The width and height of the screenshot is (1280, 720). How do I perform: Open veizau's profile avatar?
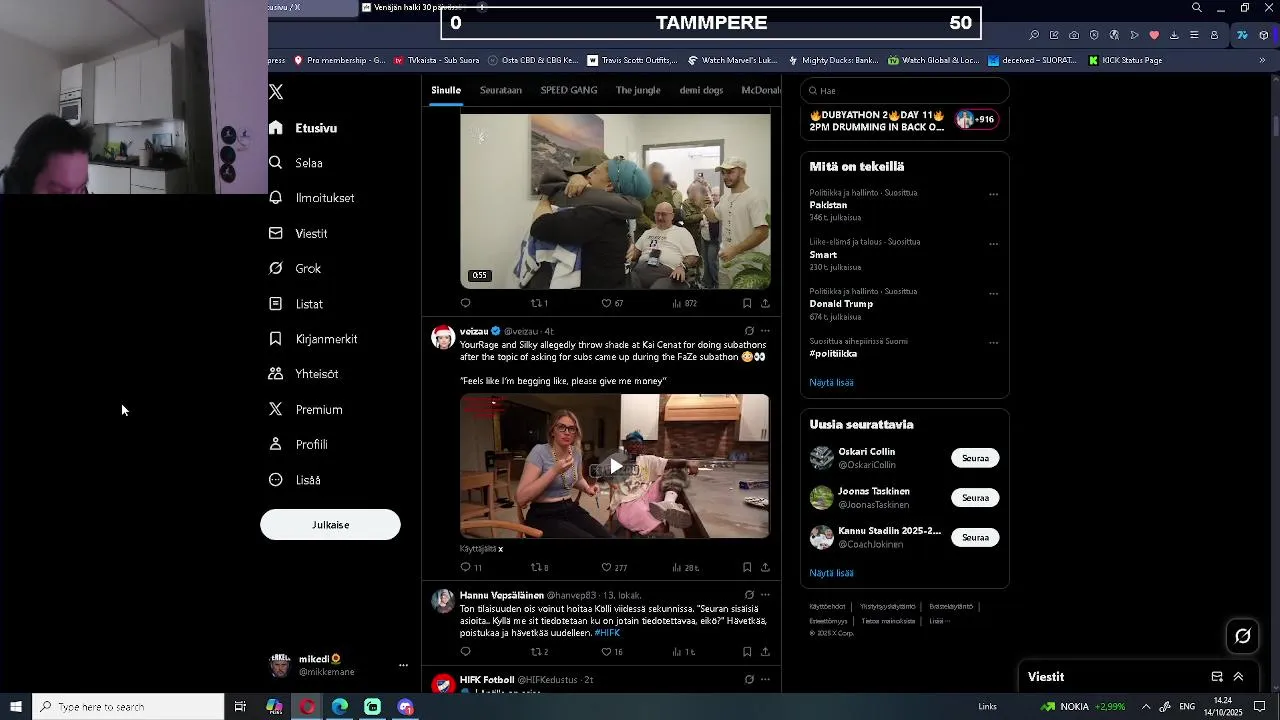[442, 337]
